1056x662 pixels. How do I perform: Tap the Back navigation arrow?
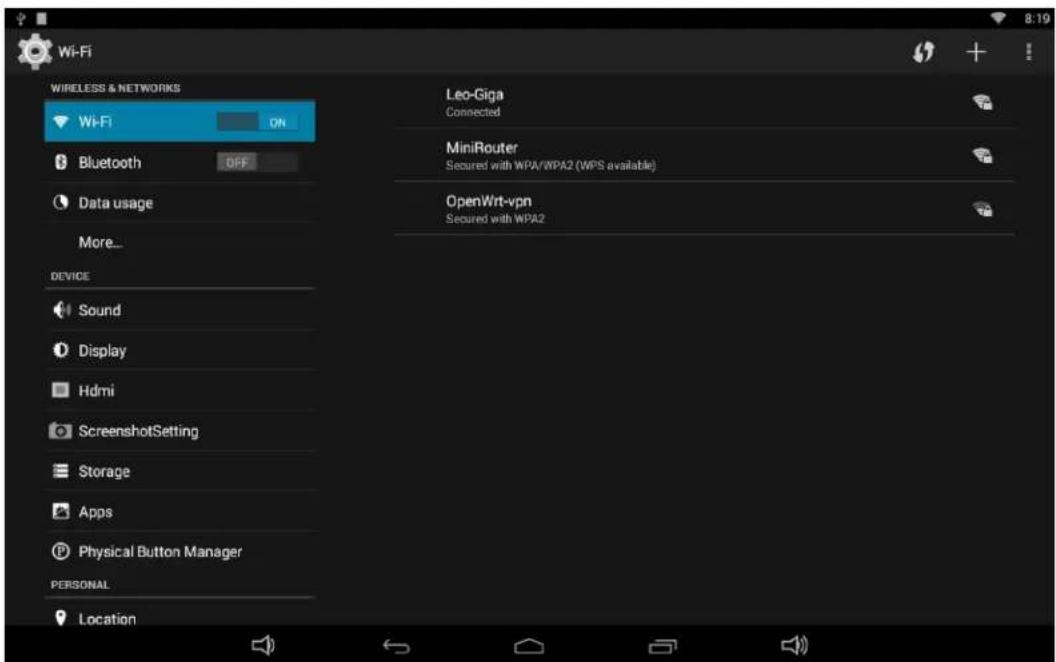pos(396,647)
